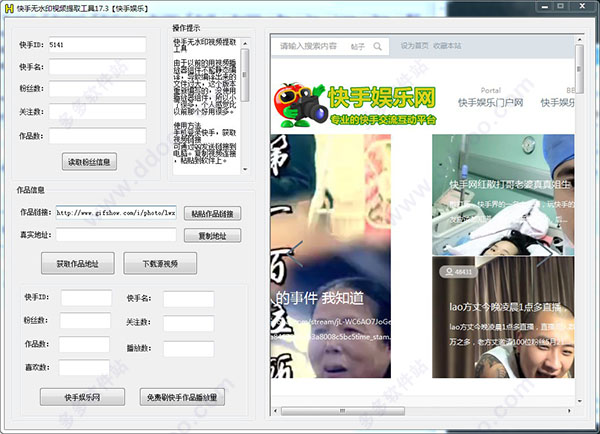
Task: Close the 快手无水印视频提取工具 window
Action: [582, 7]
